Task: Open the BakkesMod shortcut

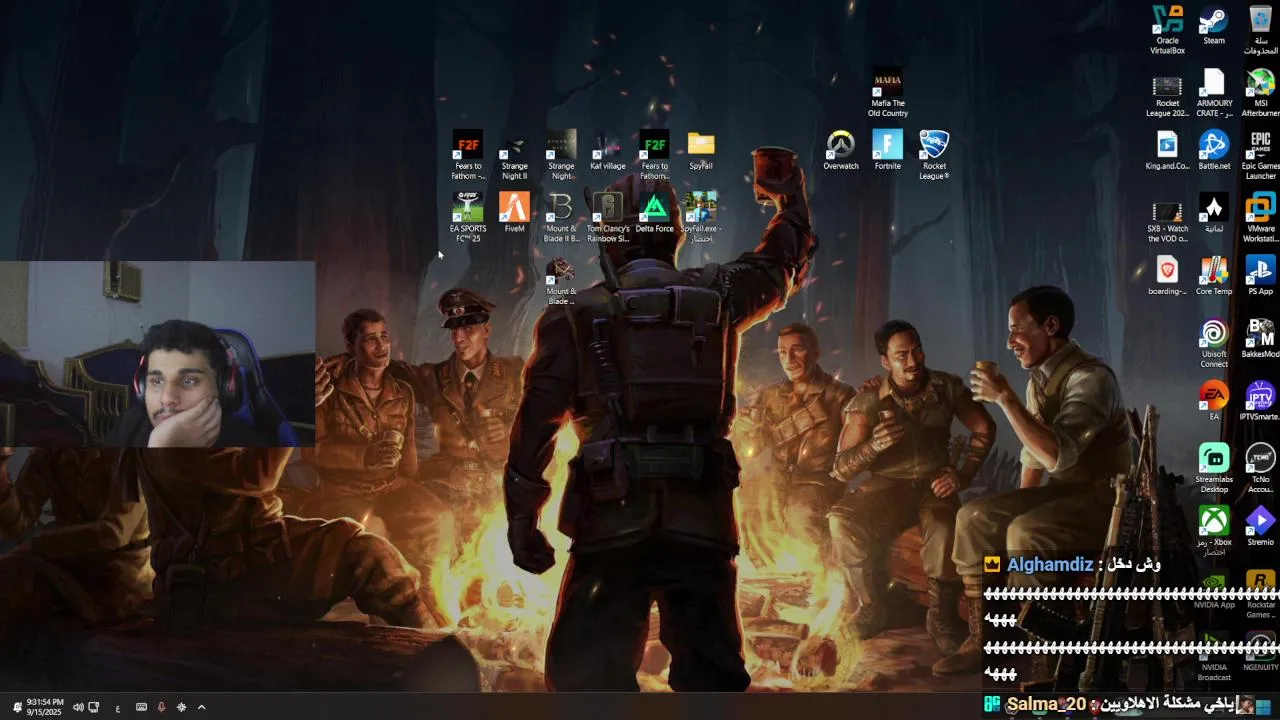Action: 1260,339
